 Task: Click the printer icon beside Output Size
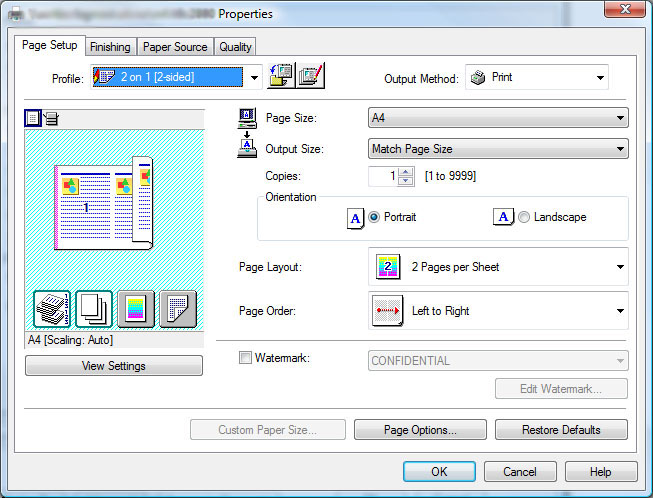[x=247, y=149]
